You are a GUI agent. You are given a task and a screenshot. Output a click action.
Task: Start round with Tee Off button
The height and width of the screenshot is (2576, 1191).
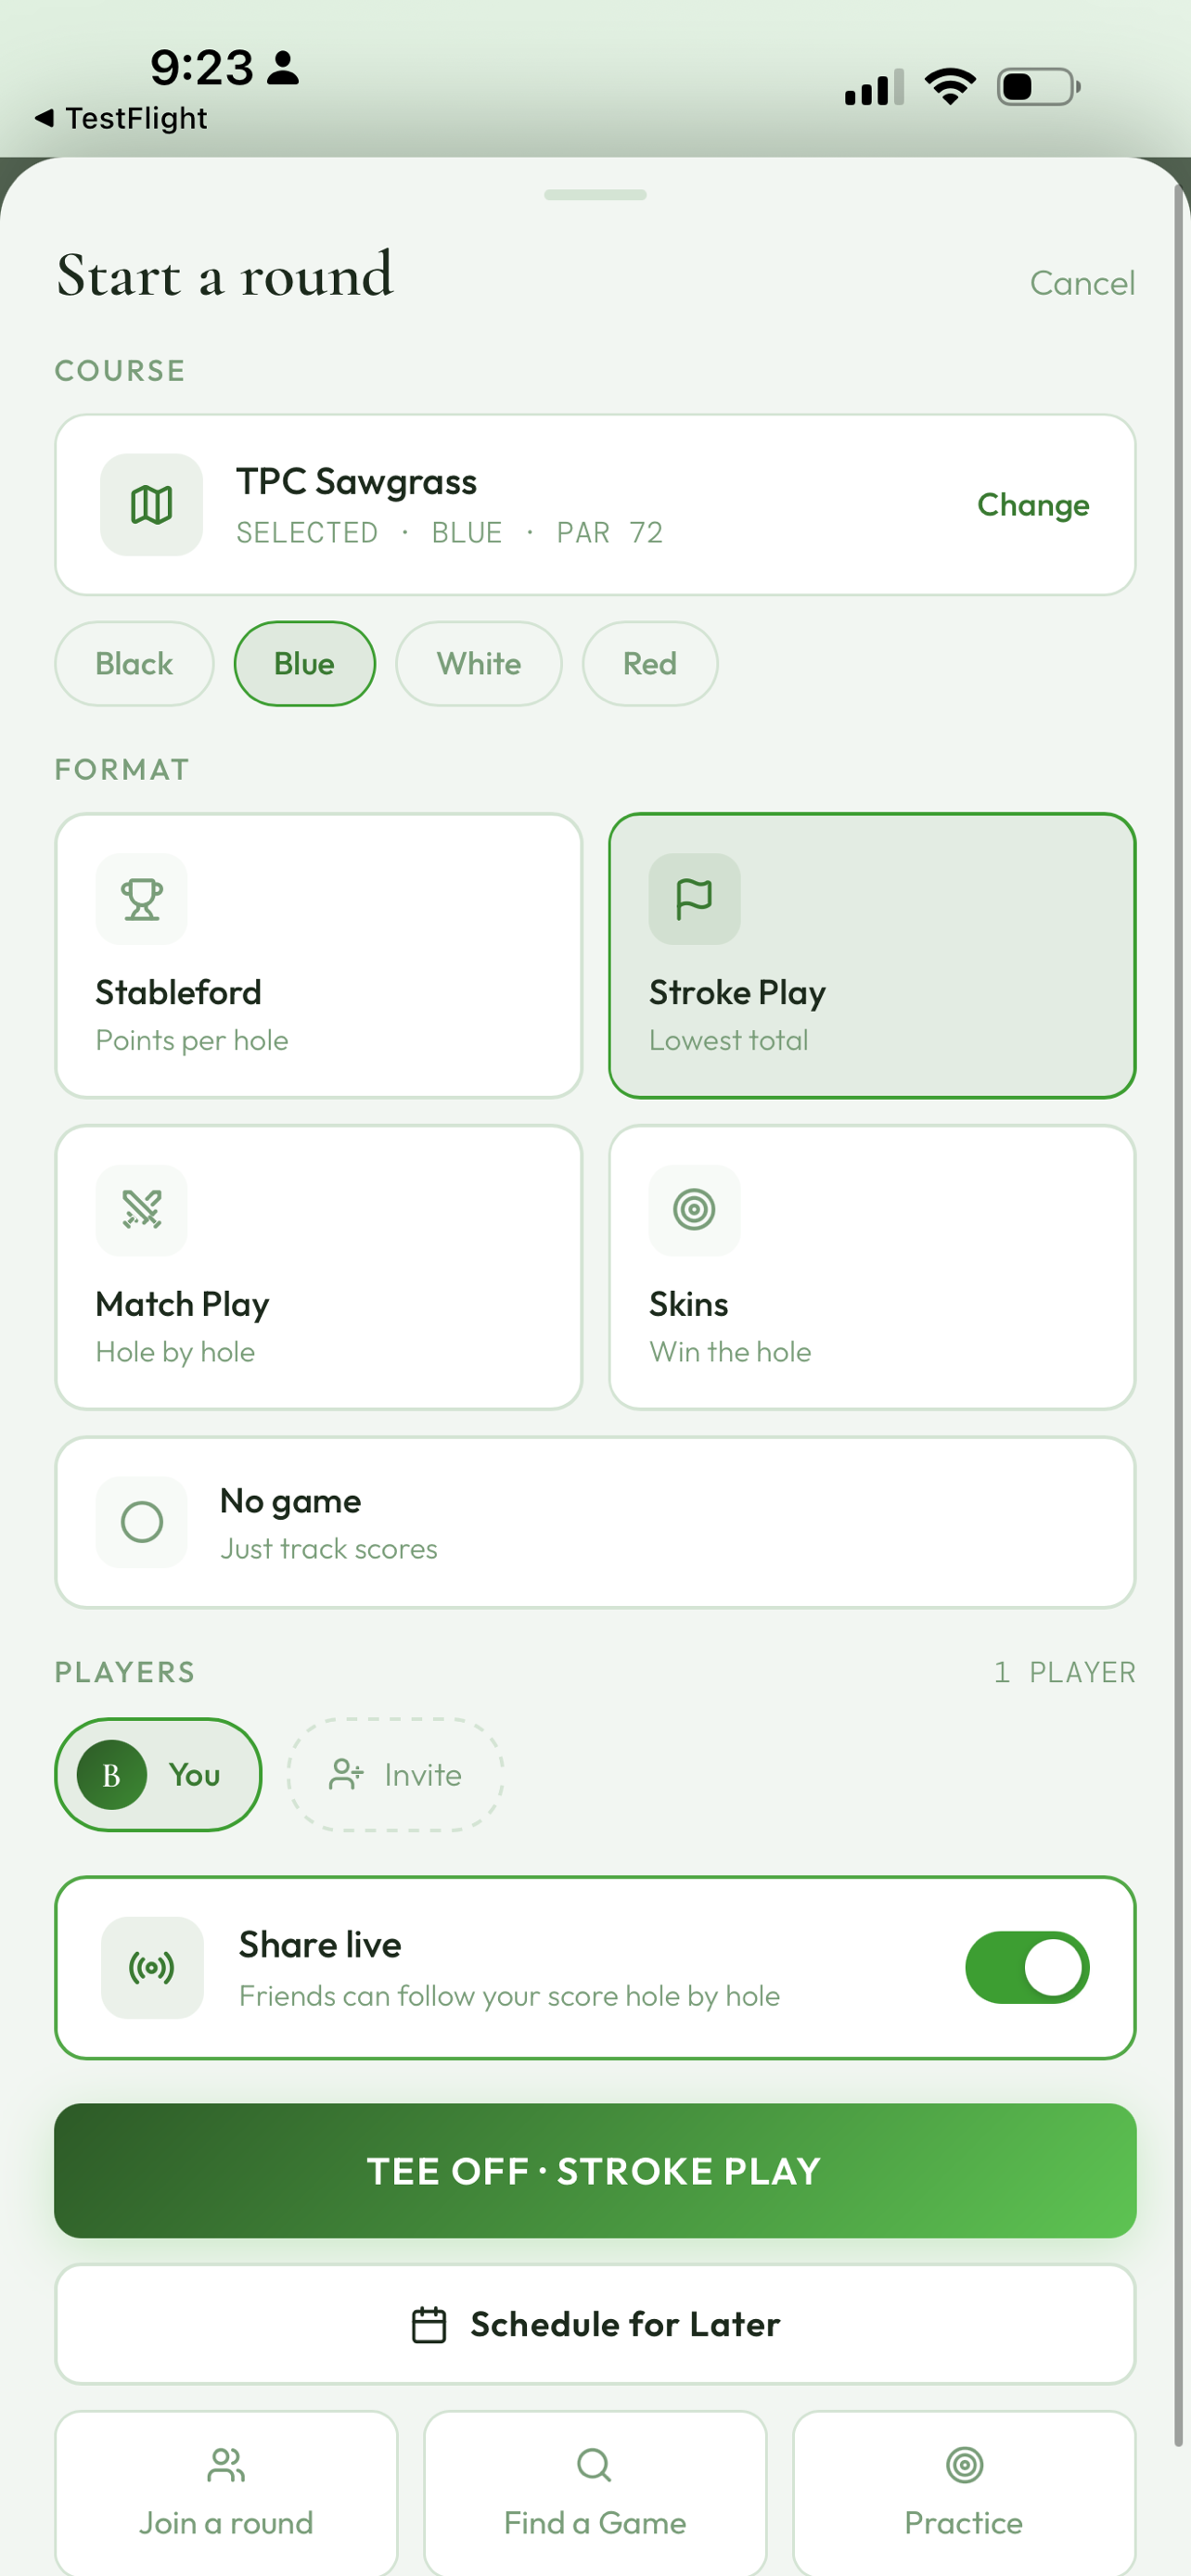[x=595, y=2170]
